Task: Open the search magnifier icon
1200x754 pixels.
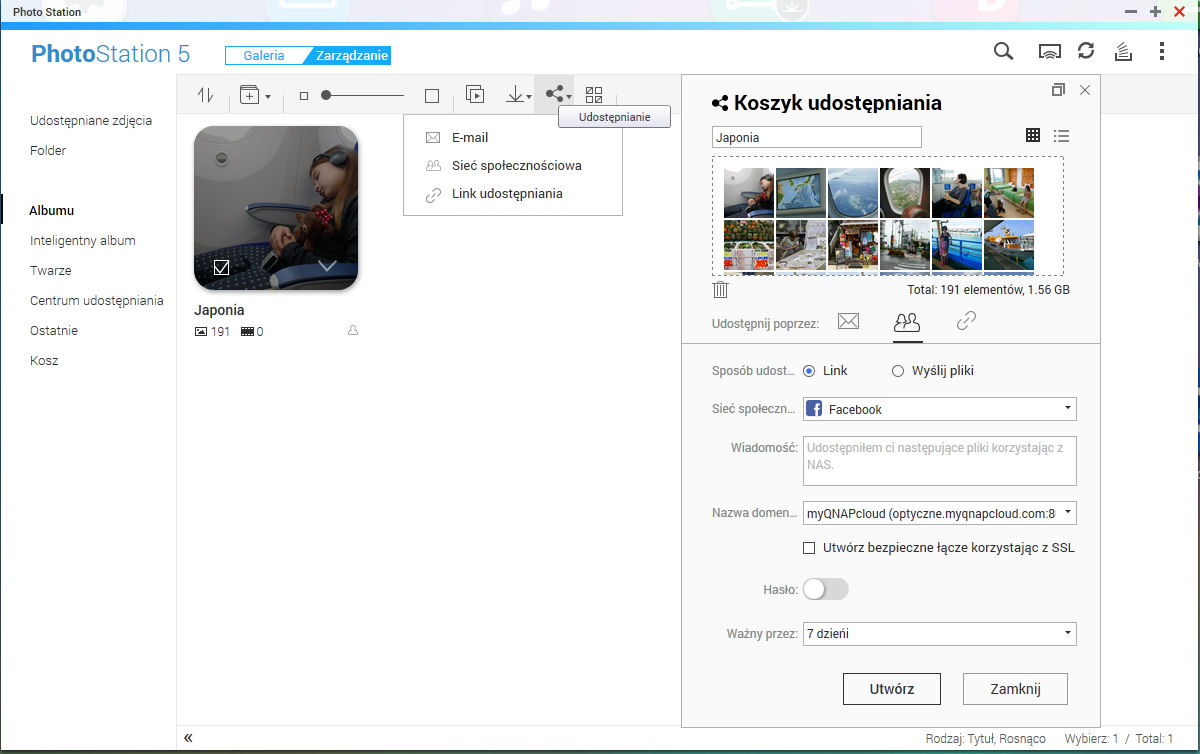Action: 1003,52
